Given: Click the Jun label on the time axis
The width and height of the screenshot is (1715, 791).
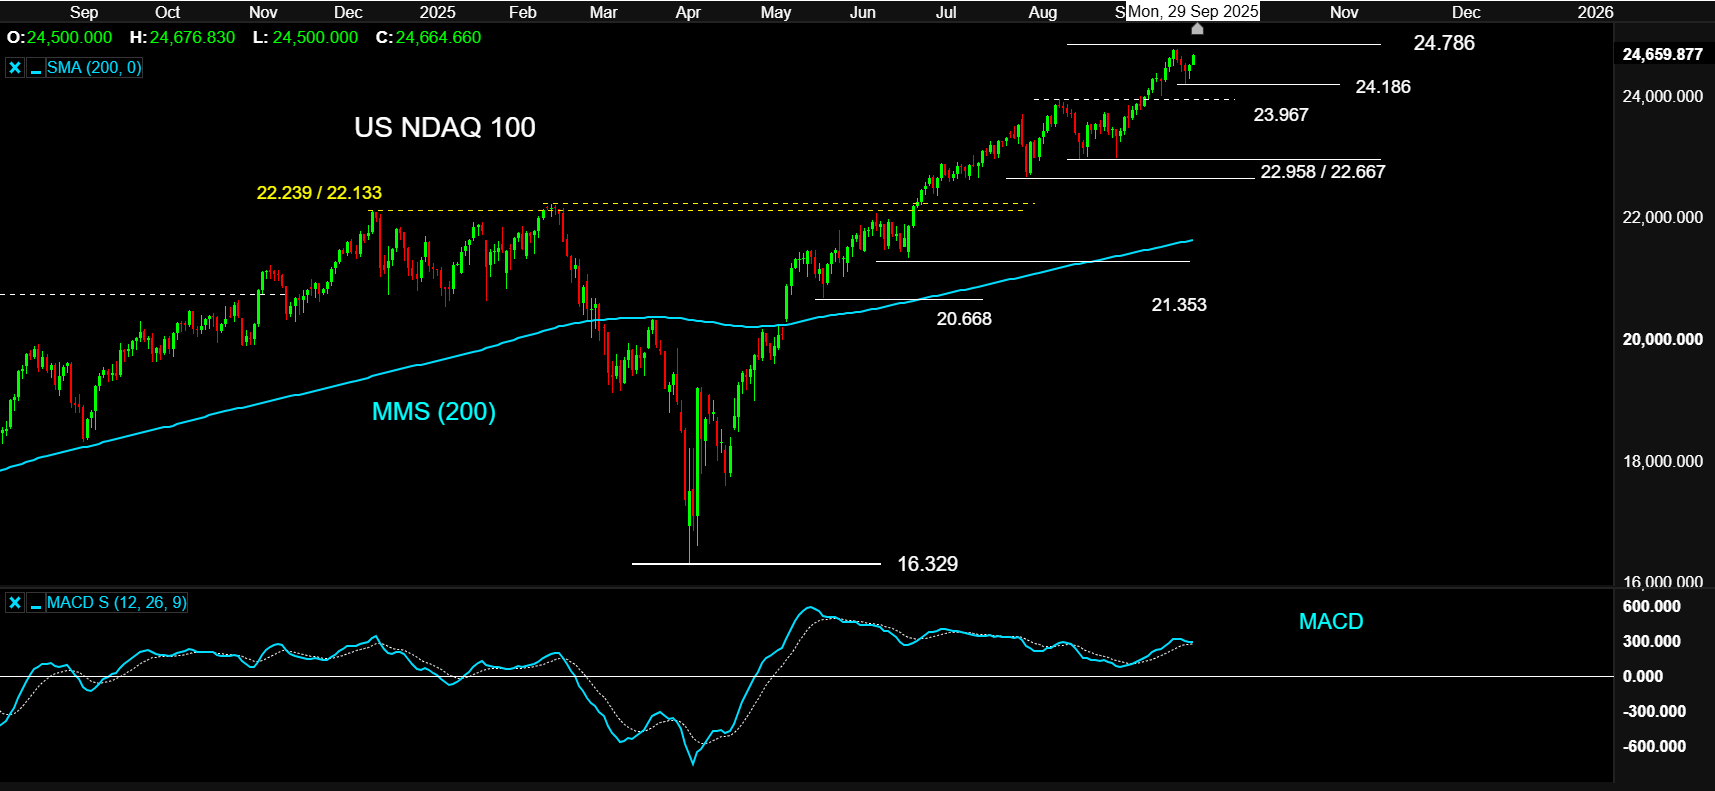Looking at the screenshot, I should (863, 12).
